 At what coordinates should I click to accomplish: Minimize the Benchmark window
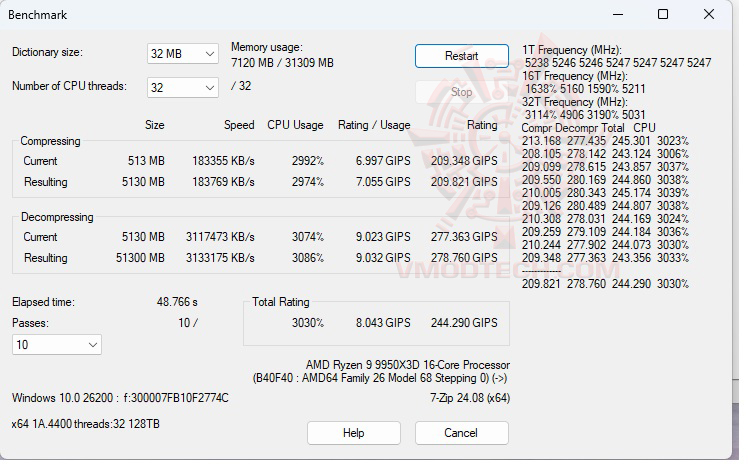point(617,15)
